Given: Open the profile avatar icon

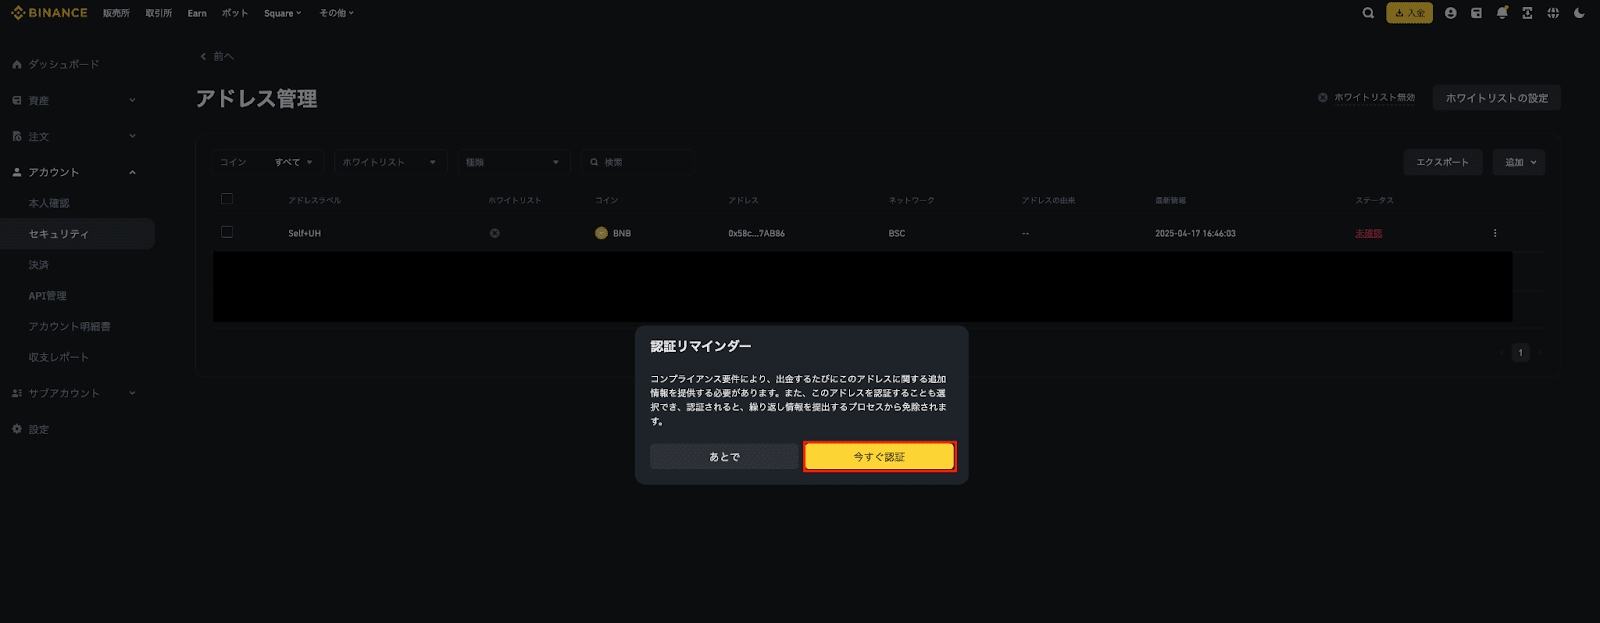Looking at the screenshot, I should click(1450, 13).
